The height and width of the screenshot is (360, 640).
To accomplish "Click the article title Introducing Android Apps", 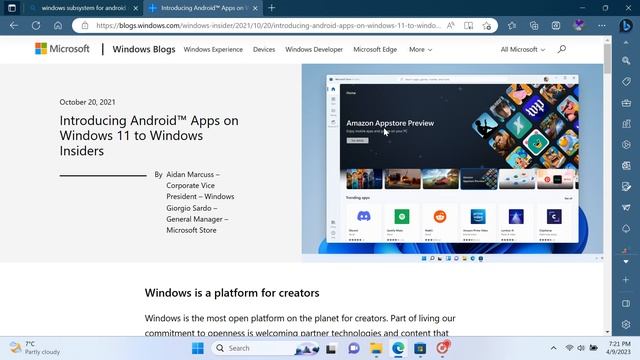I will pos(149,136).
